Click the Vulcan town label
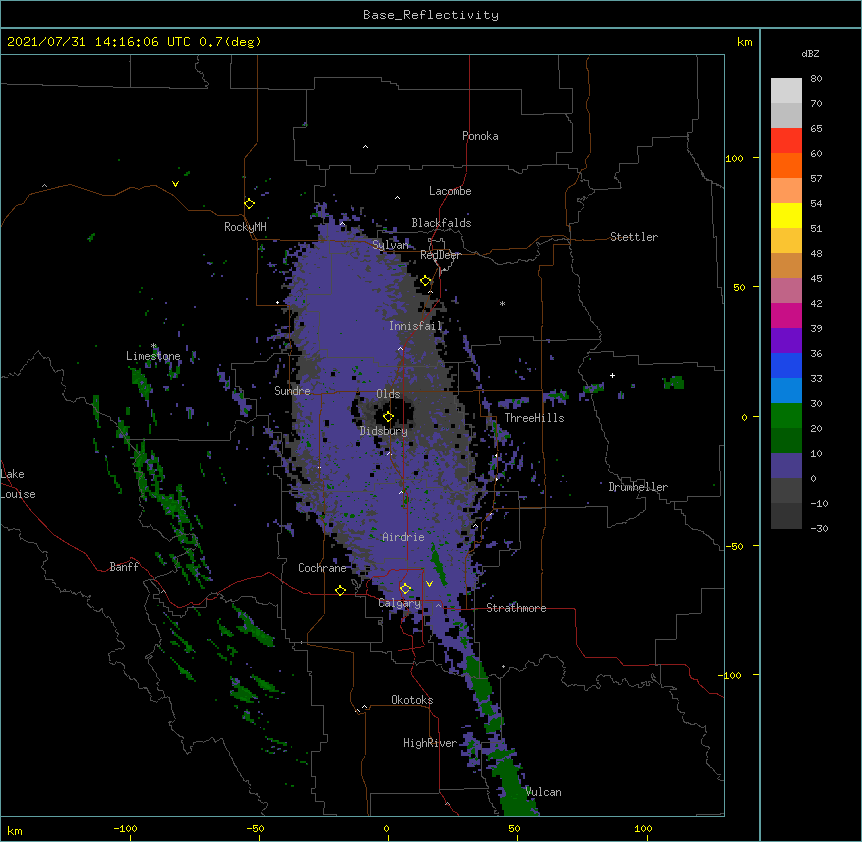Image resolution: width=862 pixels, height=842 pixels. point(543,792)
